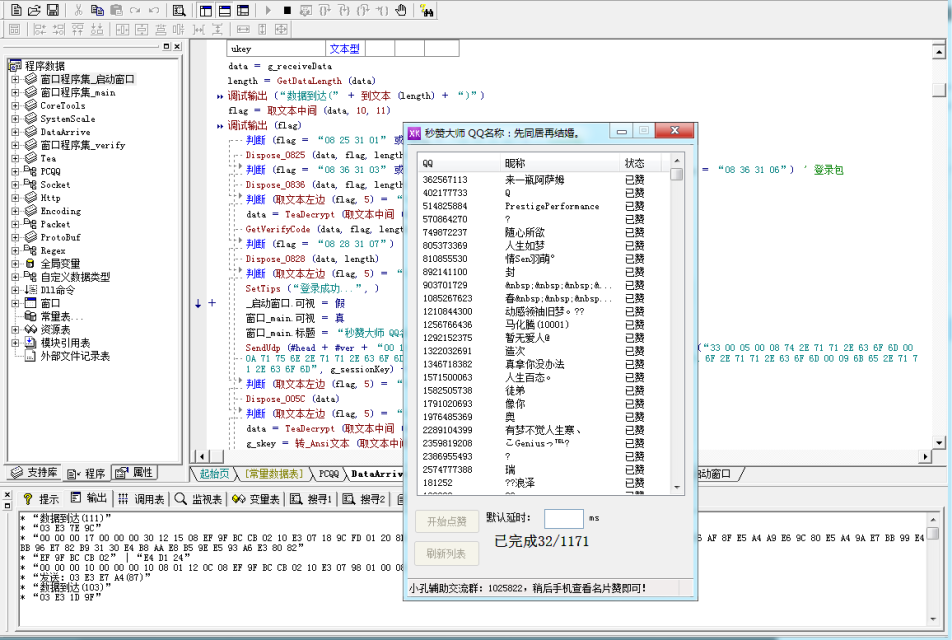952x640 pixels.
Task: Select the ProtoBuf tree item
Action: [x=60, y=237]
